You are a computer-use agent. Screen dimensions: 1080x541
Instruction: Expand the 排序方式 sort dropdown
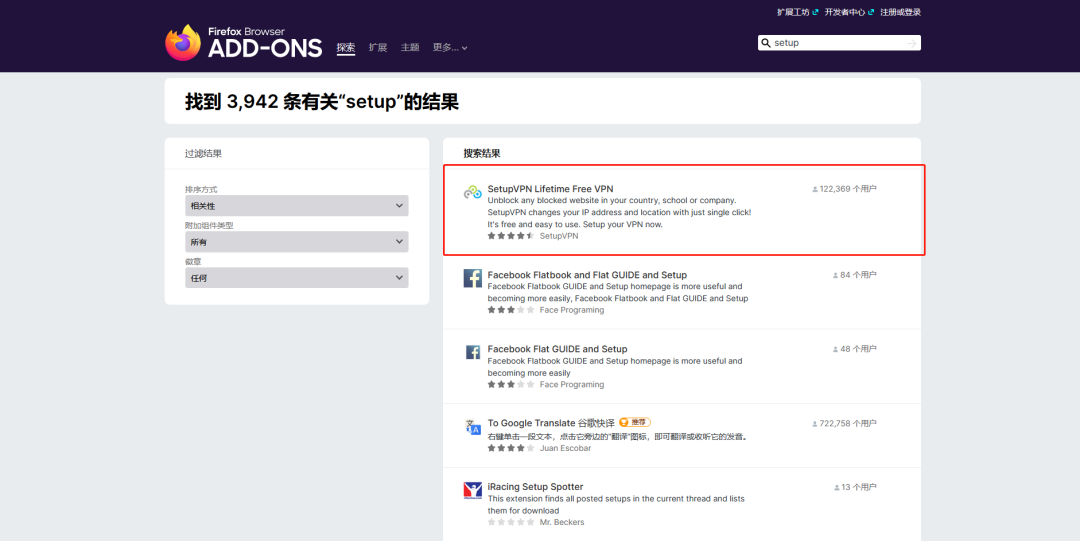coord(296,206)
